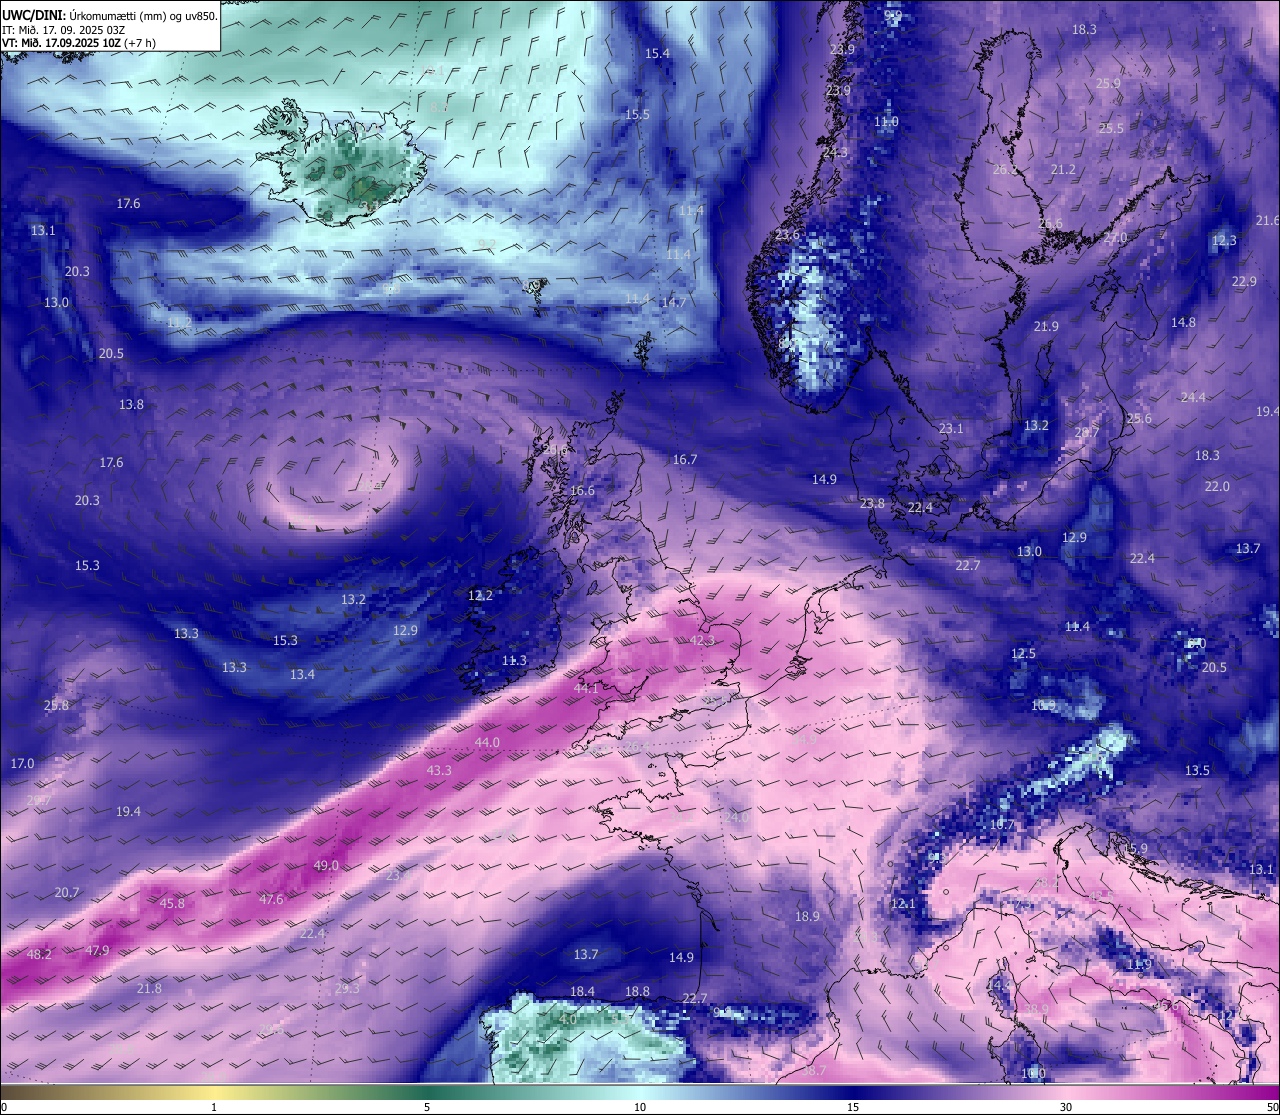Click the map value 12.2 over Ireland
The width and height of the screenshot is (1280, 1115).
tap(480, 595)
